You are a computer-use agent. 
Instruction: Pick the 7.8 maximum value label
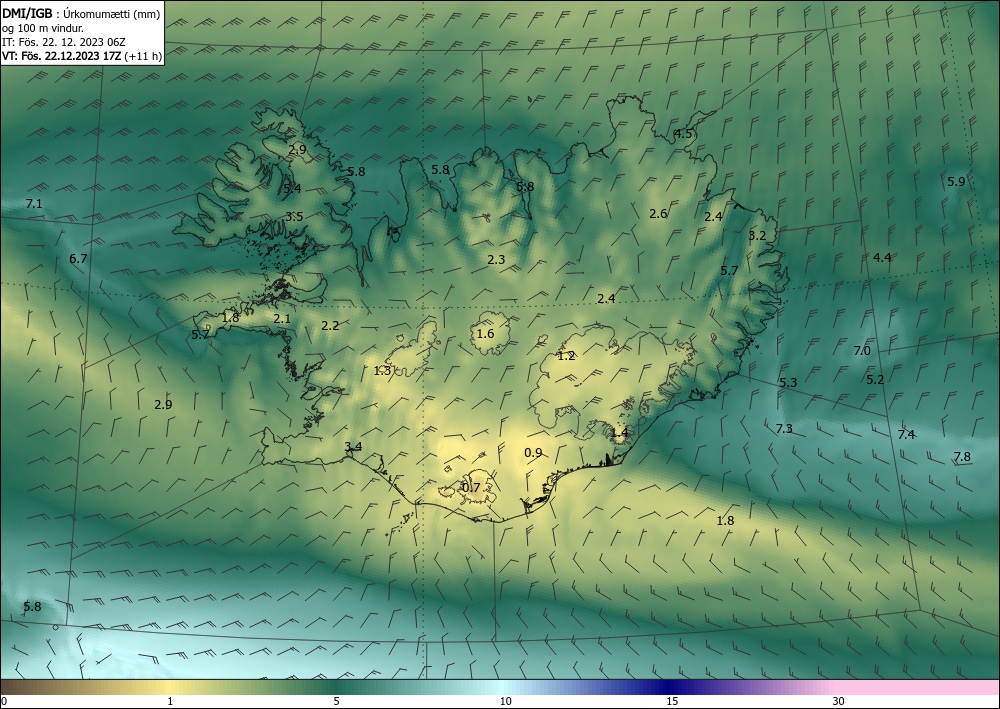[x=962, y=457]
